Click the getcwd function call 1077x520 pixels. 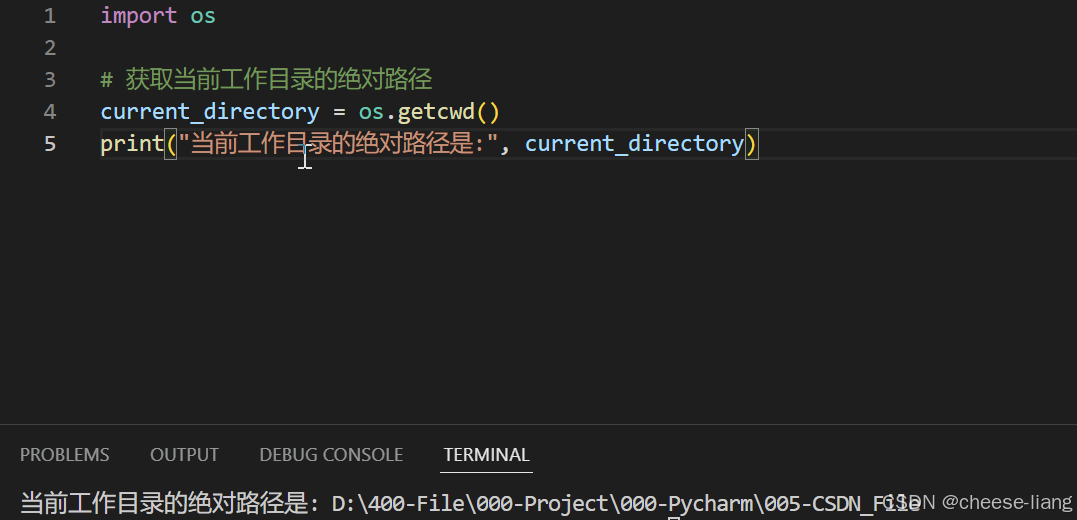pyautogui.click(x=436, y=112)
